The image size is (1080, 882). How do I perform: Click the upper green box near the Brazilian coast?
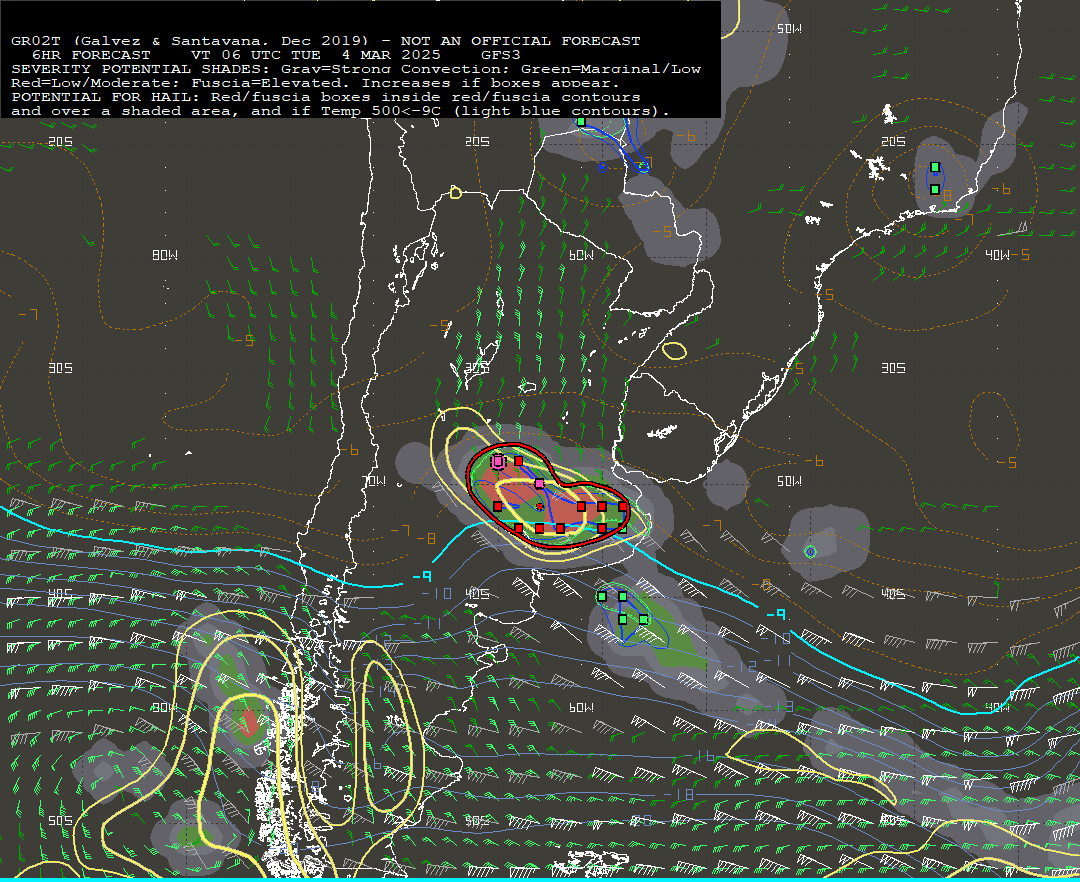click(x=935, y=167)
